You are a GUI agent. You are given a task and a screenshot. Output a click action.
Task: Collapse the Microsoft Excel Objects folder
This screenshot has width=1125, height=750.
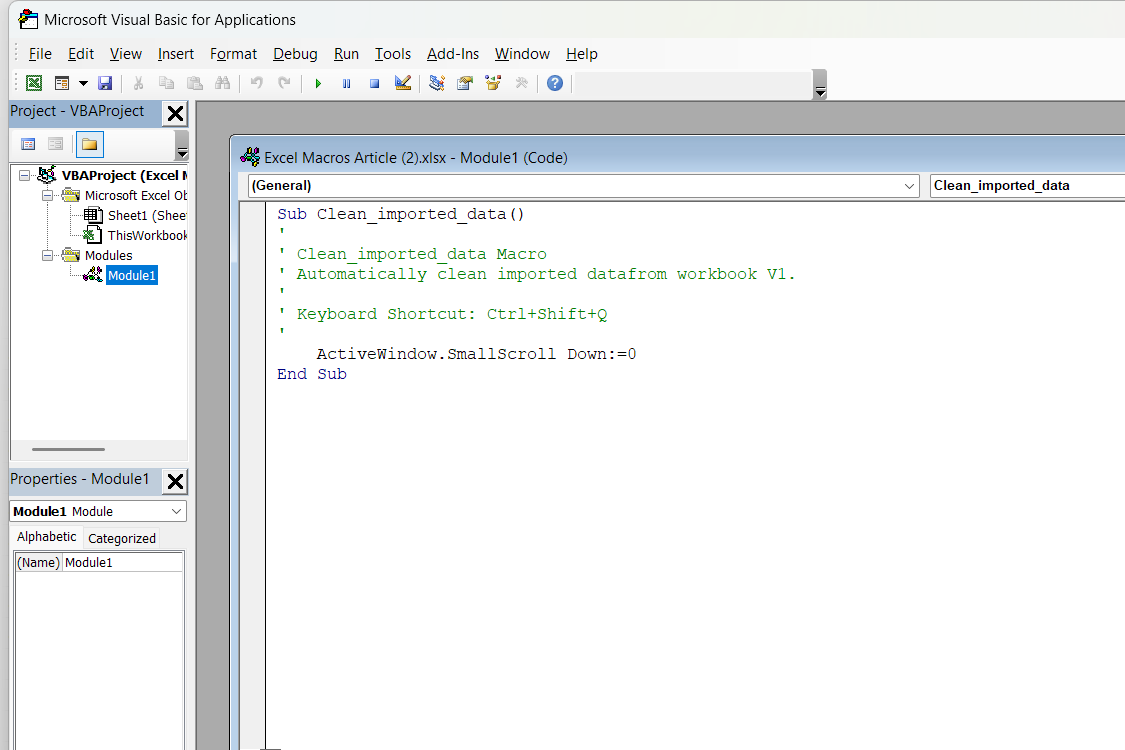pos(47,195)
